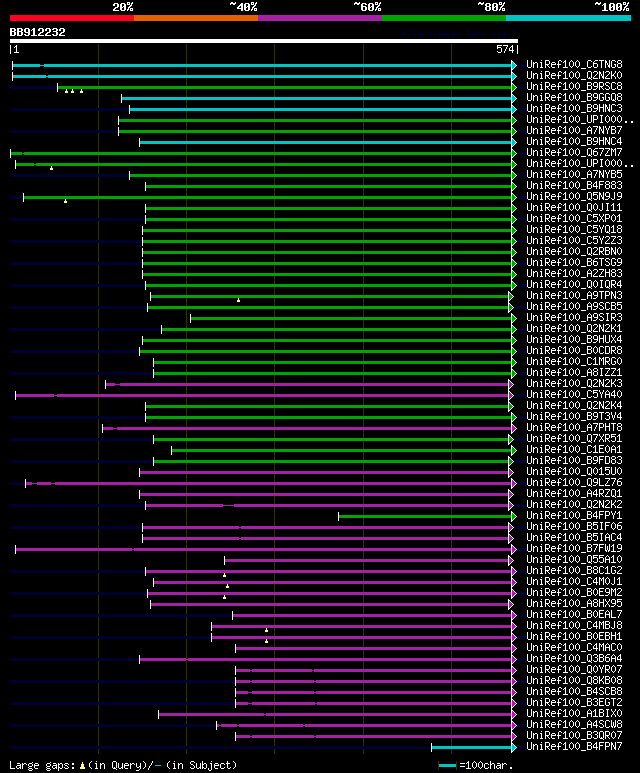
Task: Click the arrowhead ending the UniRef100_Q2N2K0 bar
Action: click(514, 76)
